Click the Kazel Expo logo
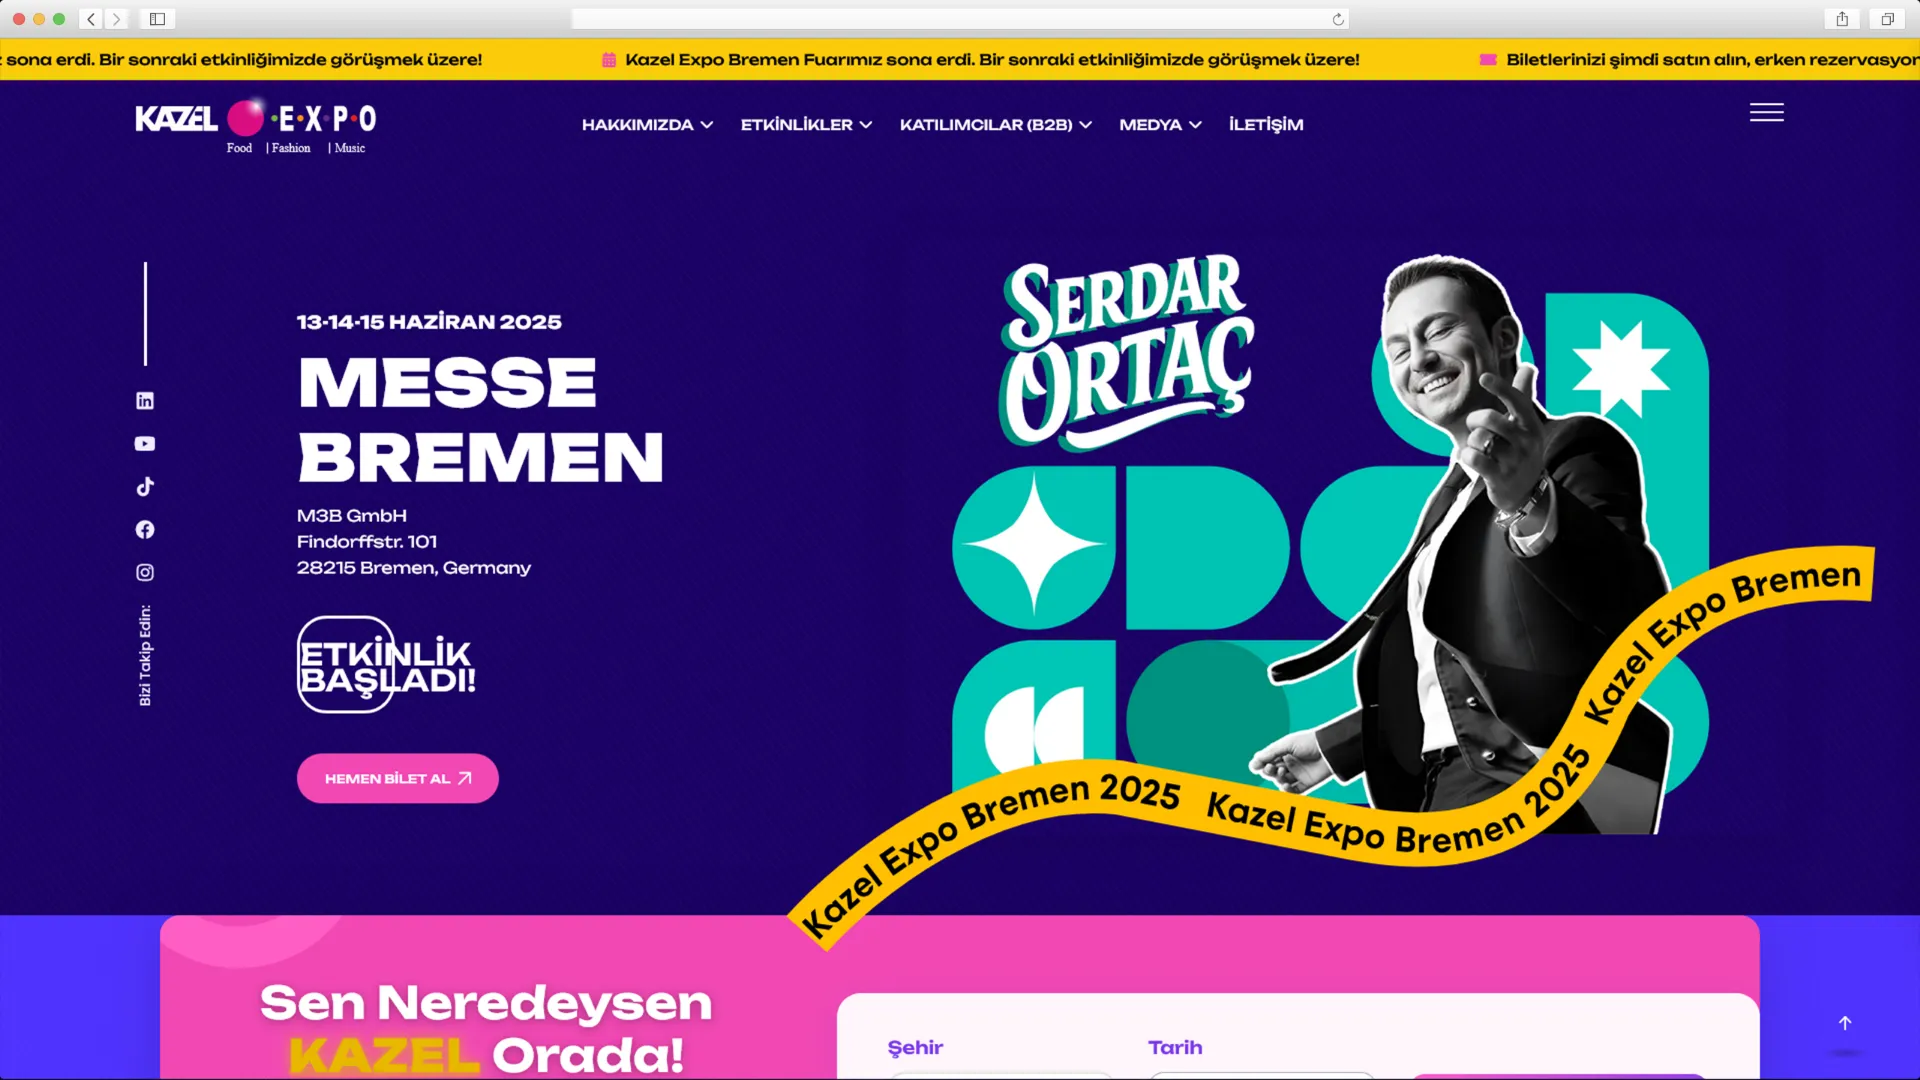 pos(256,127)
